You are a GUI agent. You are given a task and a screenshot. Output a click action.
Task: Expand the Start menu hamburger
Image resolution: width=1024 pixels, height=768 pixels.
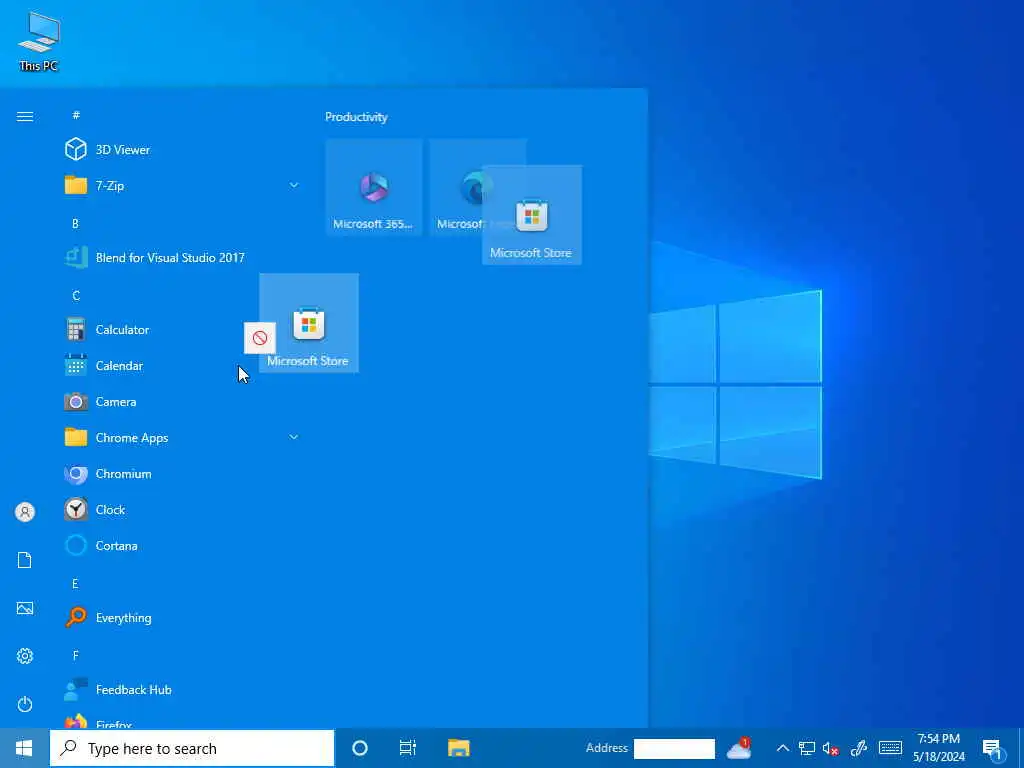25,116
